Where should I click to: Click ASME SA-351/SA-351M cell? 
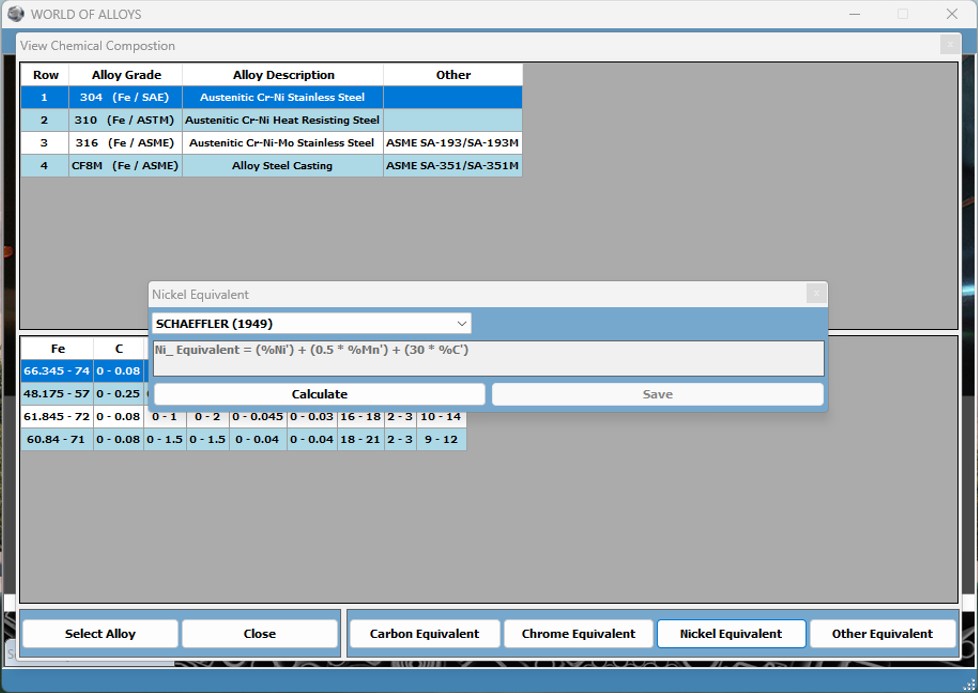click(453, 165)
